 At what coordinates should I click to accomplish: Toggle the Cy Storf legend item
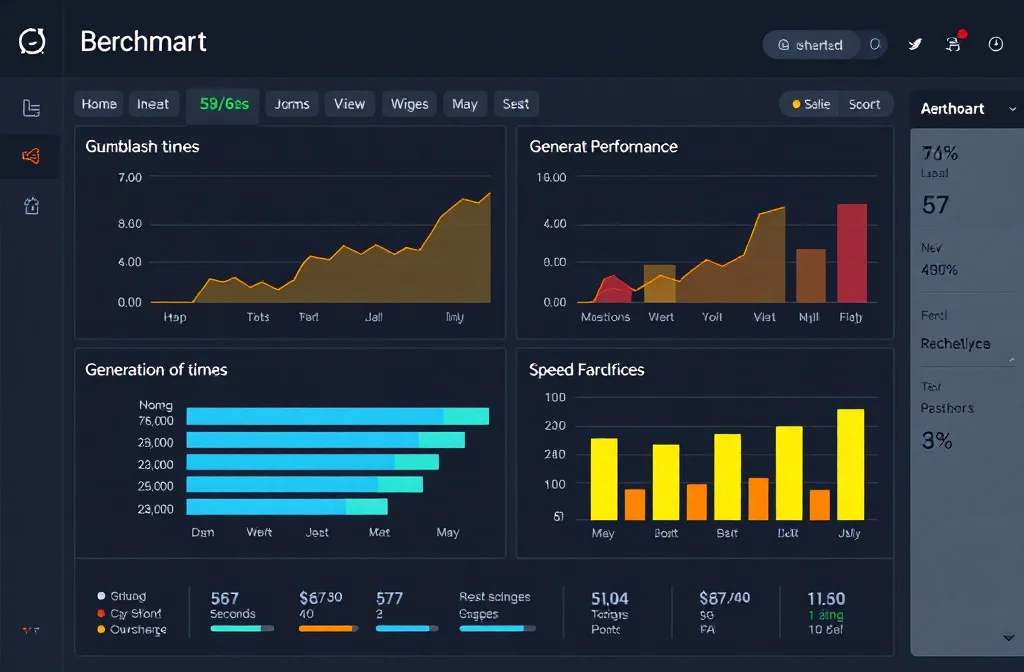(134, 613)
